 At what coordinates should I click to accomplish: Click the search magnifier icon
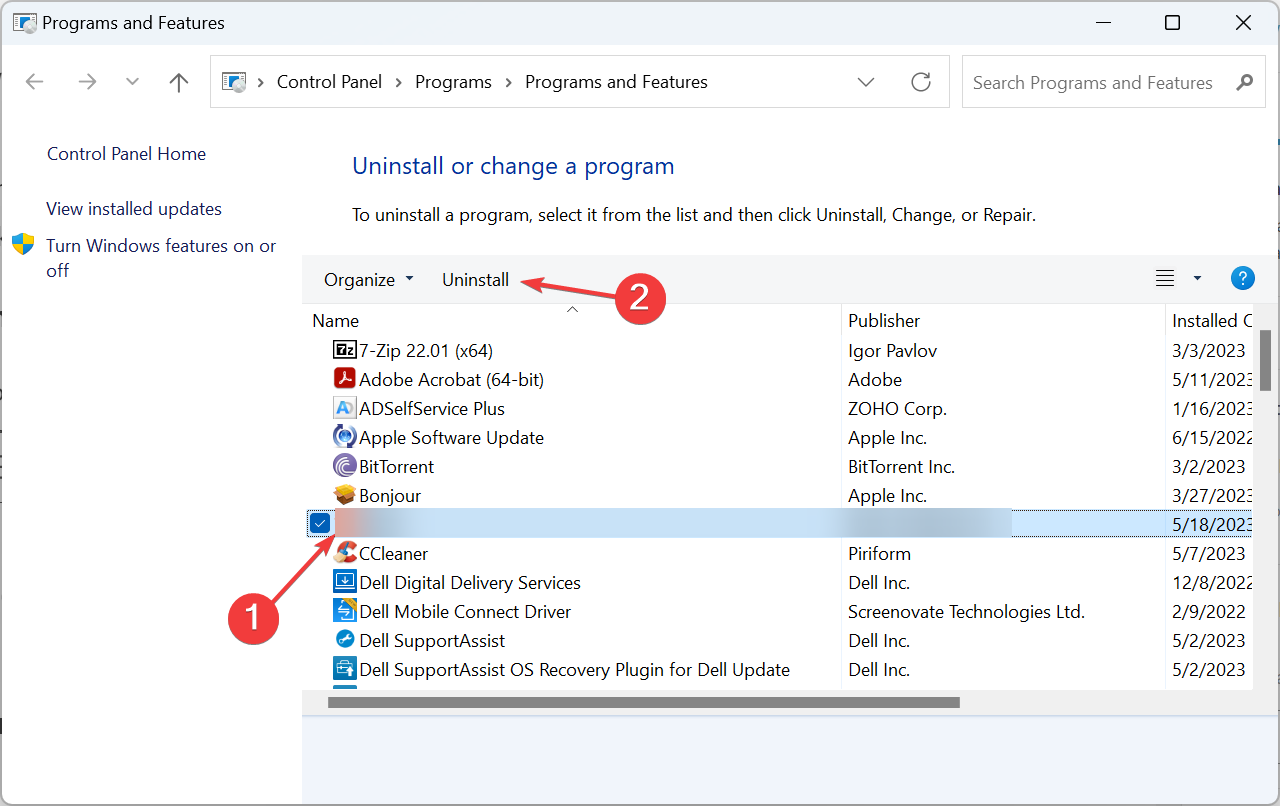pyautogui.click(x=1244, y=82)
